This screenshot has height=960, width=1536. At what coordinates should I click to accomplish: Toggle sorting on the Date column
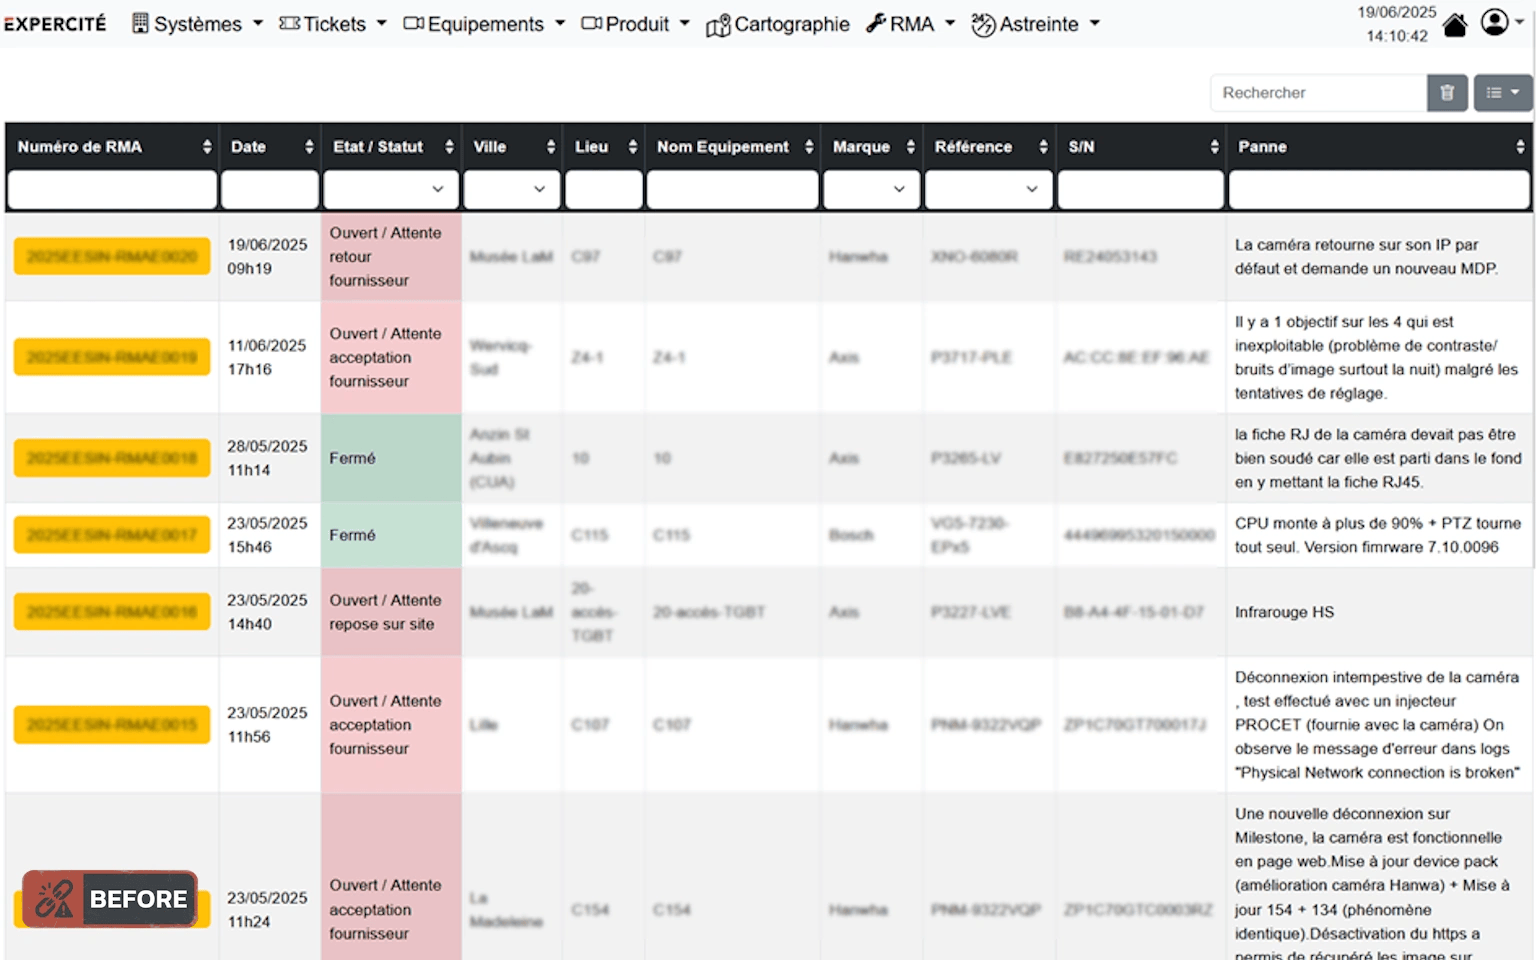tap(307, 146)
